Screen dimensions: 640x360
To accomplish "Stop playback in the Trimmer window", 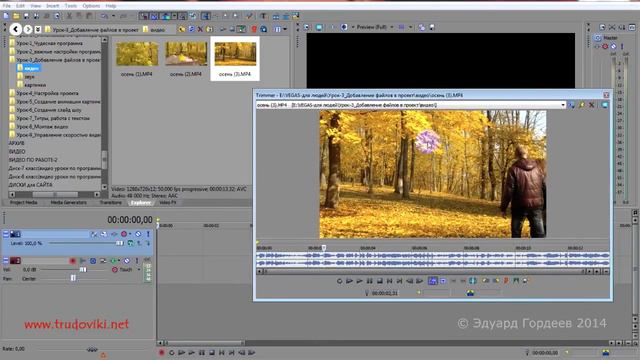I will pos(380,281).
